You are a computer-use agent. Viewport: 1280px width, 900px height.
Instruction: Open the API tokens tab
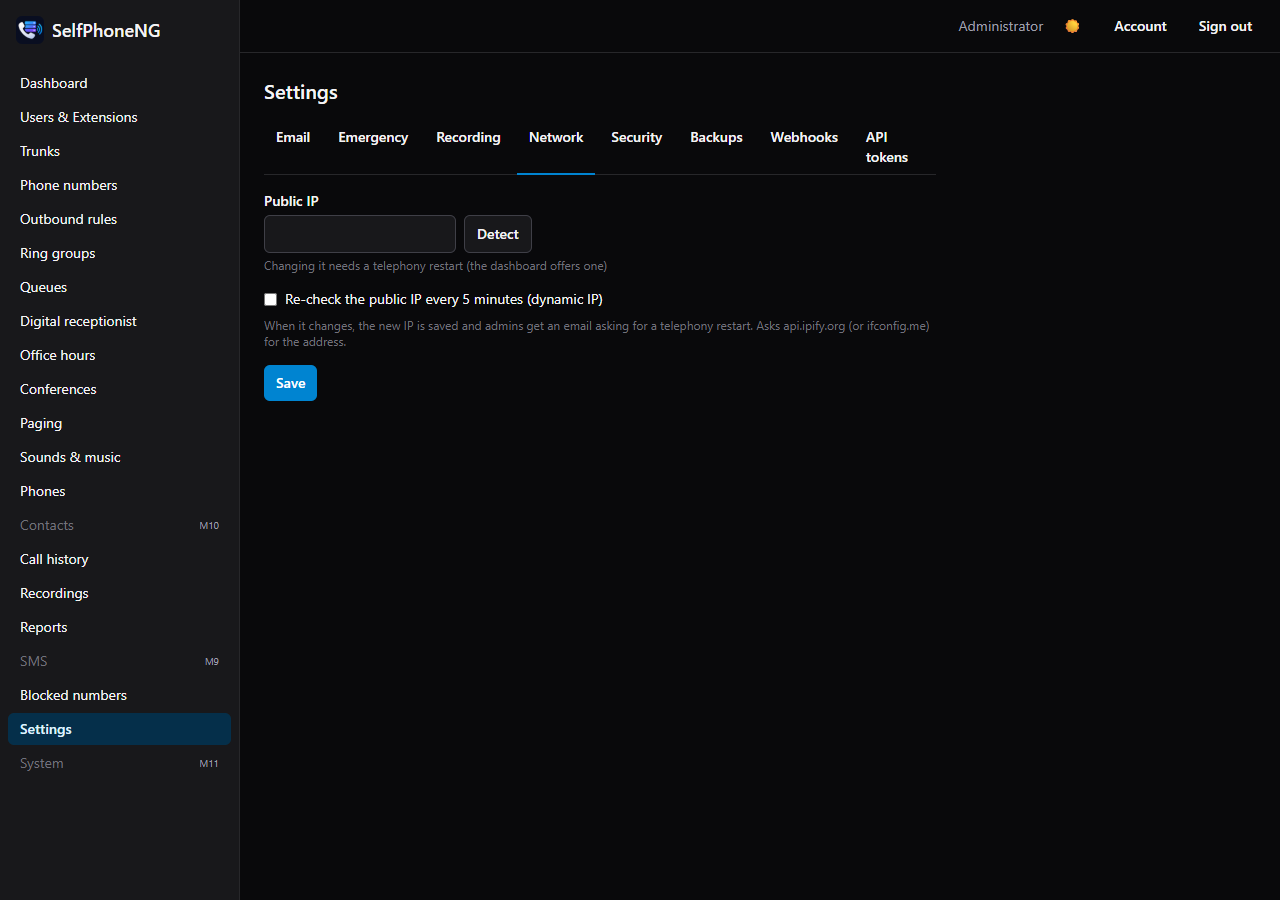[x=887, y=147]
